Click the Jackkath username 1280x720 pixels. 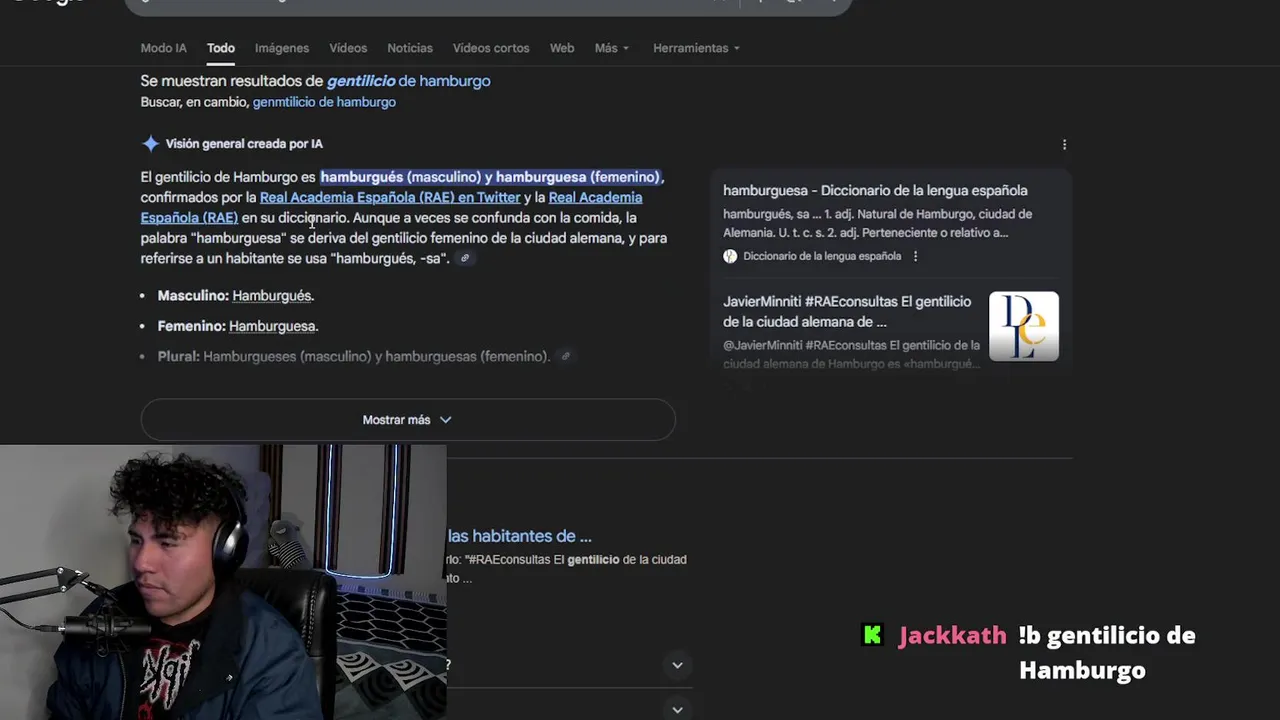(952, 635)
